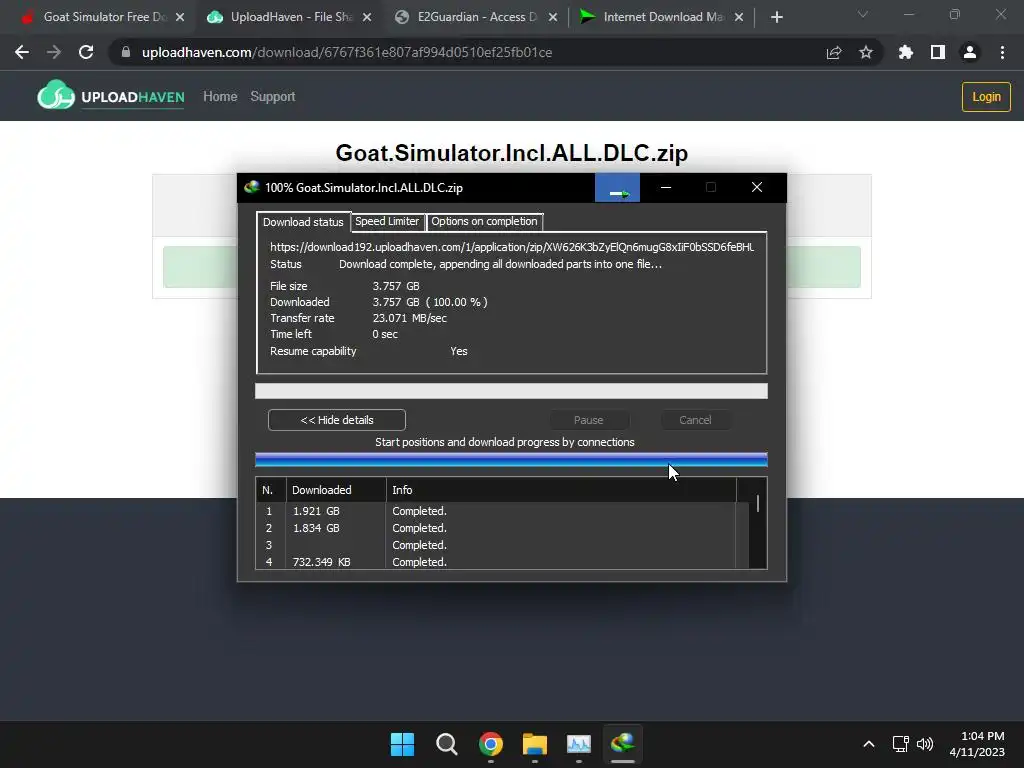This screenshot has width=1024, height=768.
Task: Open Chrome tab search dropdown chevron
Action: (863, 14)
